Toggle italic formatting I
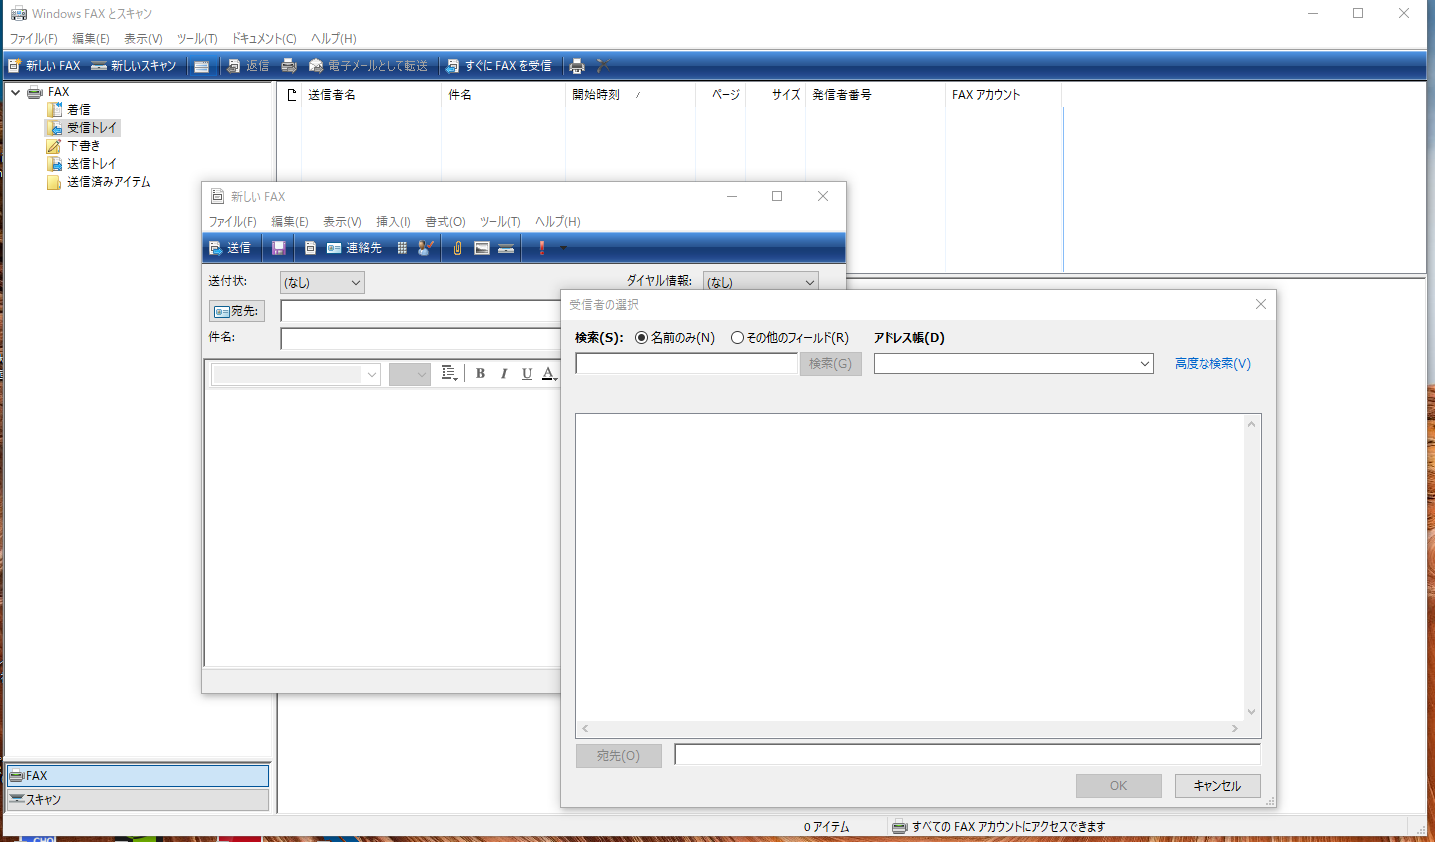Viewport: 1435px width, 842px height. point(503,373)
